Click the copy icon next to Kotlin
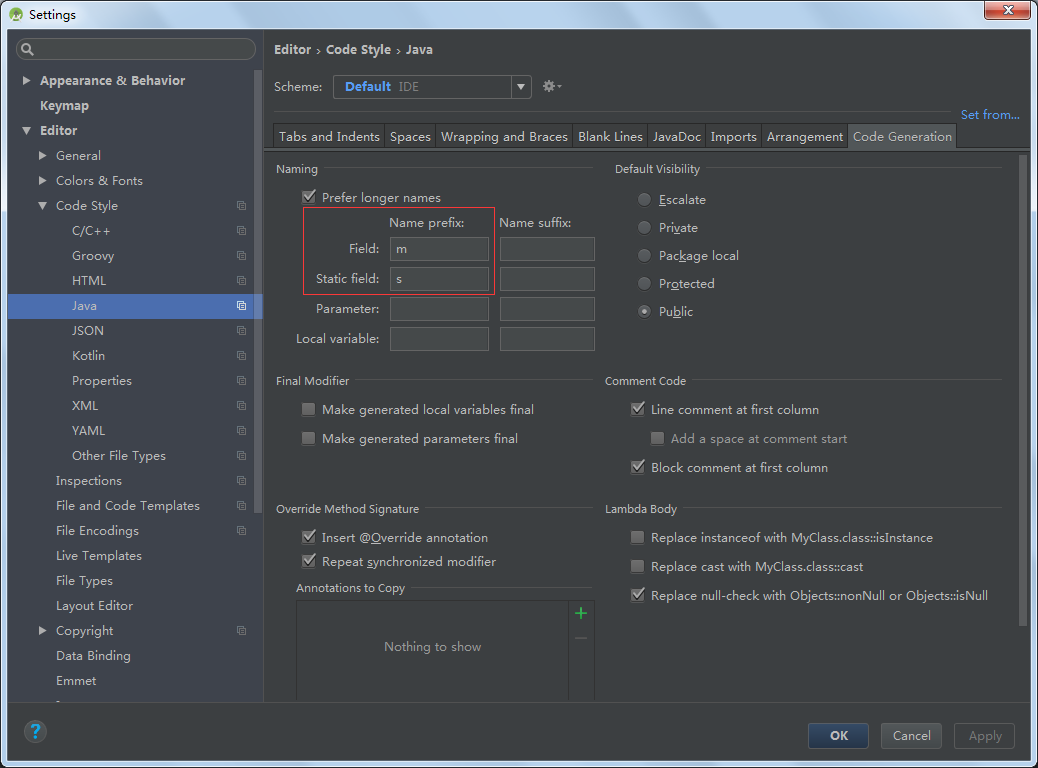1038x768 pixels. tap(242, 356)
